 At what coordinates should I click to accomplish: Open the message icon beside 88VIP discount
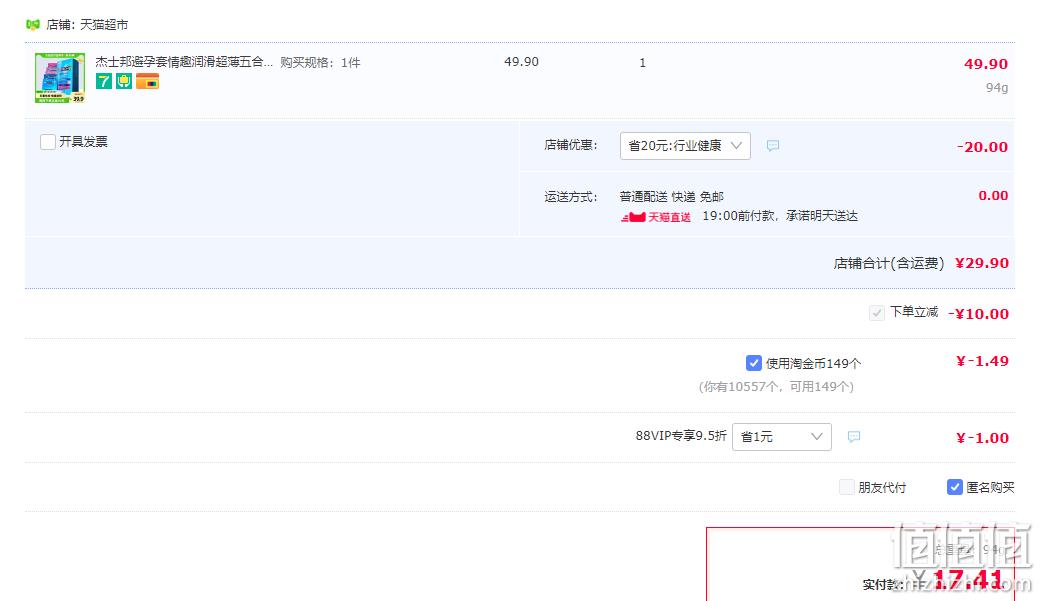[854, 436]
